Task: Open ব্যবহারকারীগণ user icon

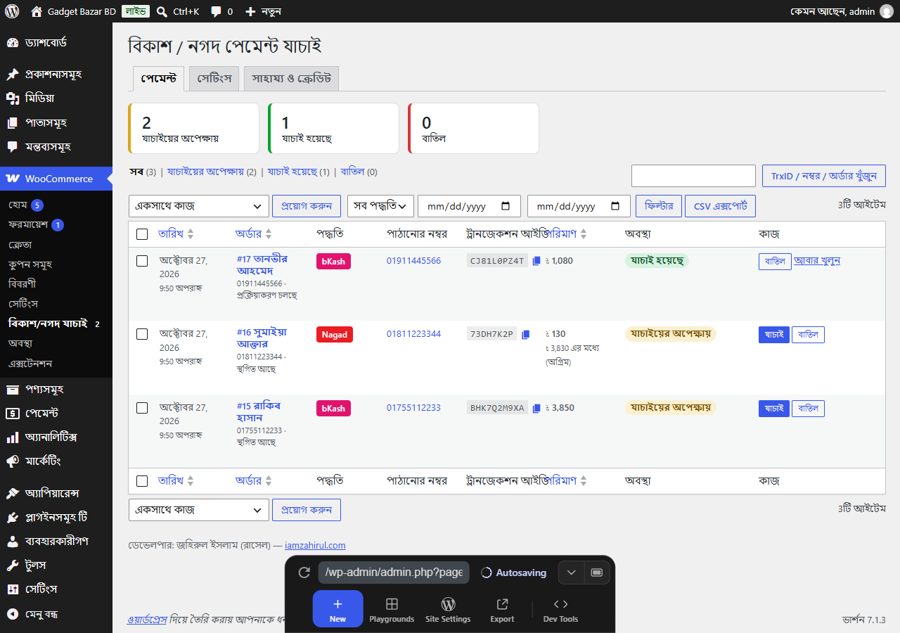Action: tap(13, 541)
